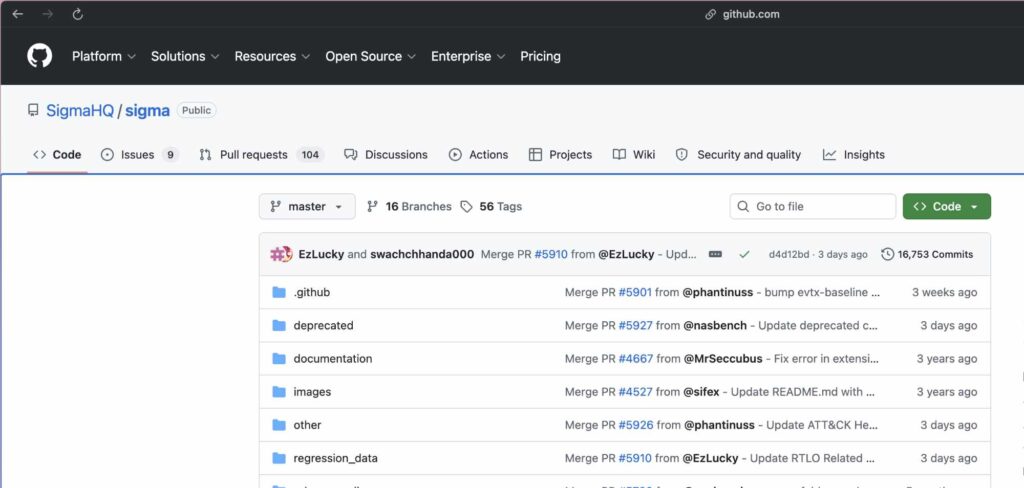Open the regression_data folder
This screenshot has width=1024, height=488.
335,458
